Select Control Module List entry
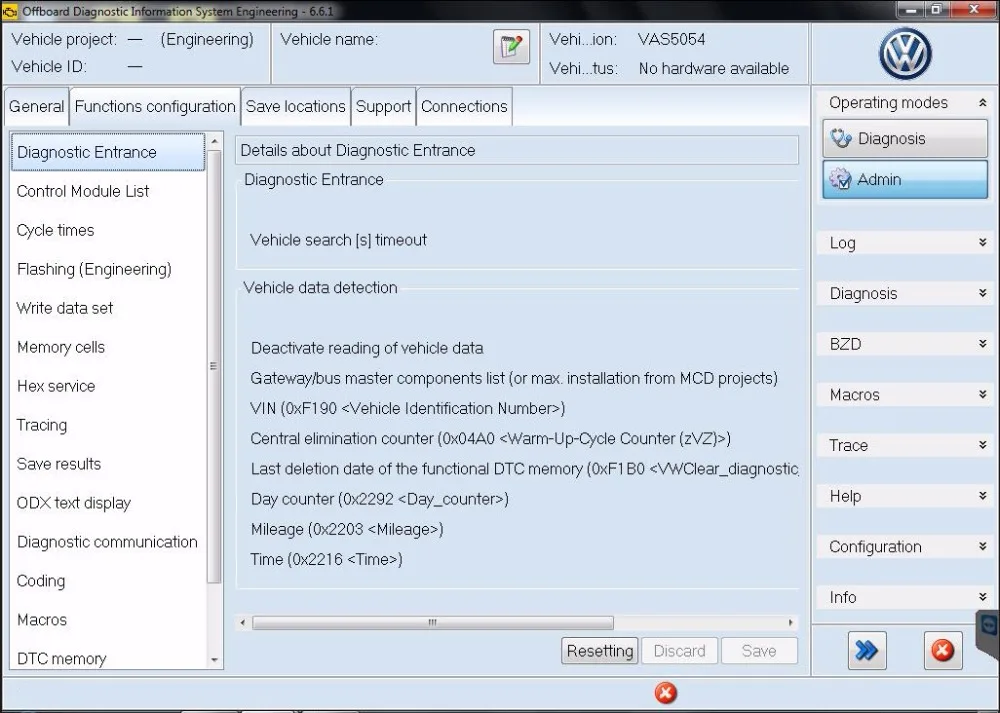This screenshot has width=1000, height=713. coord(108,191)
